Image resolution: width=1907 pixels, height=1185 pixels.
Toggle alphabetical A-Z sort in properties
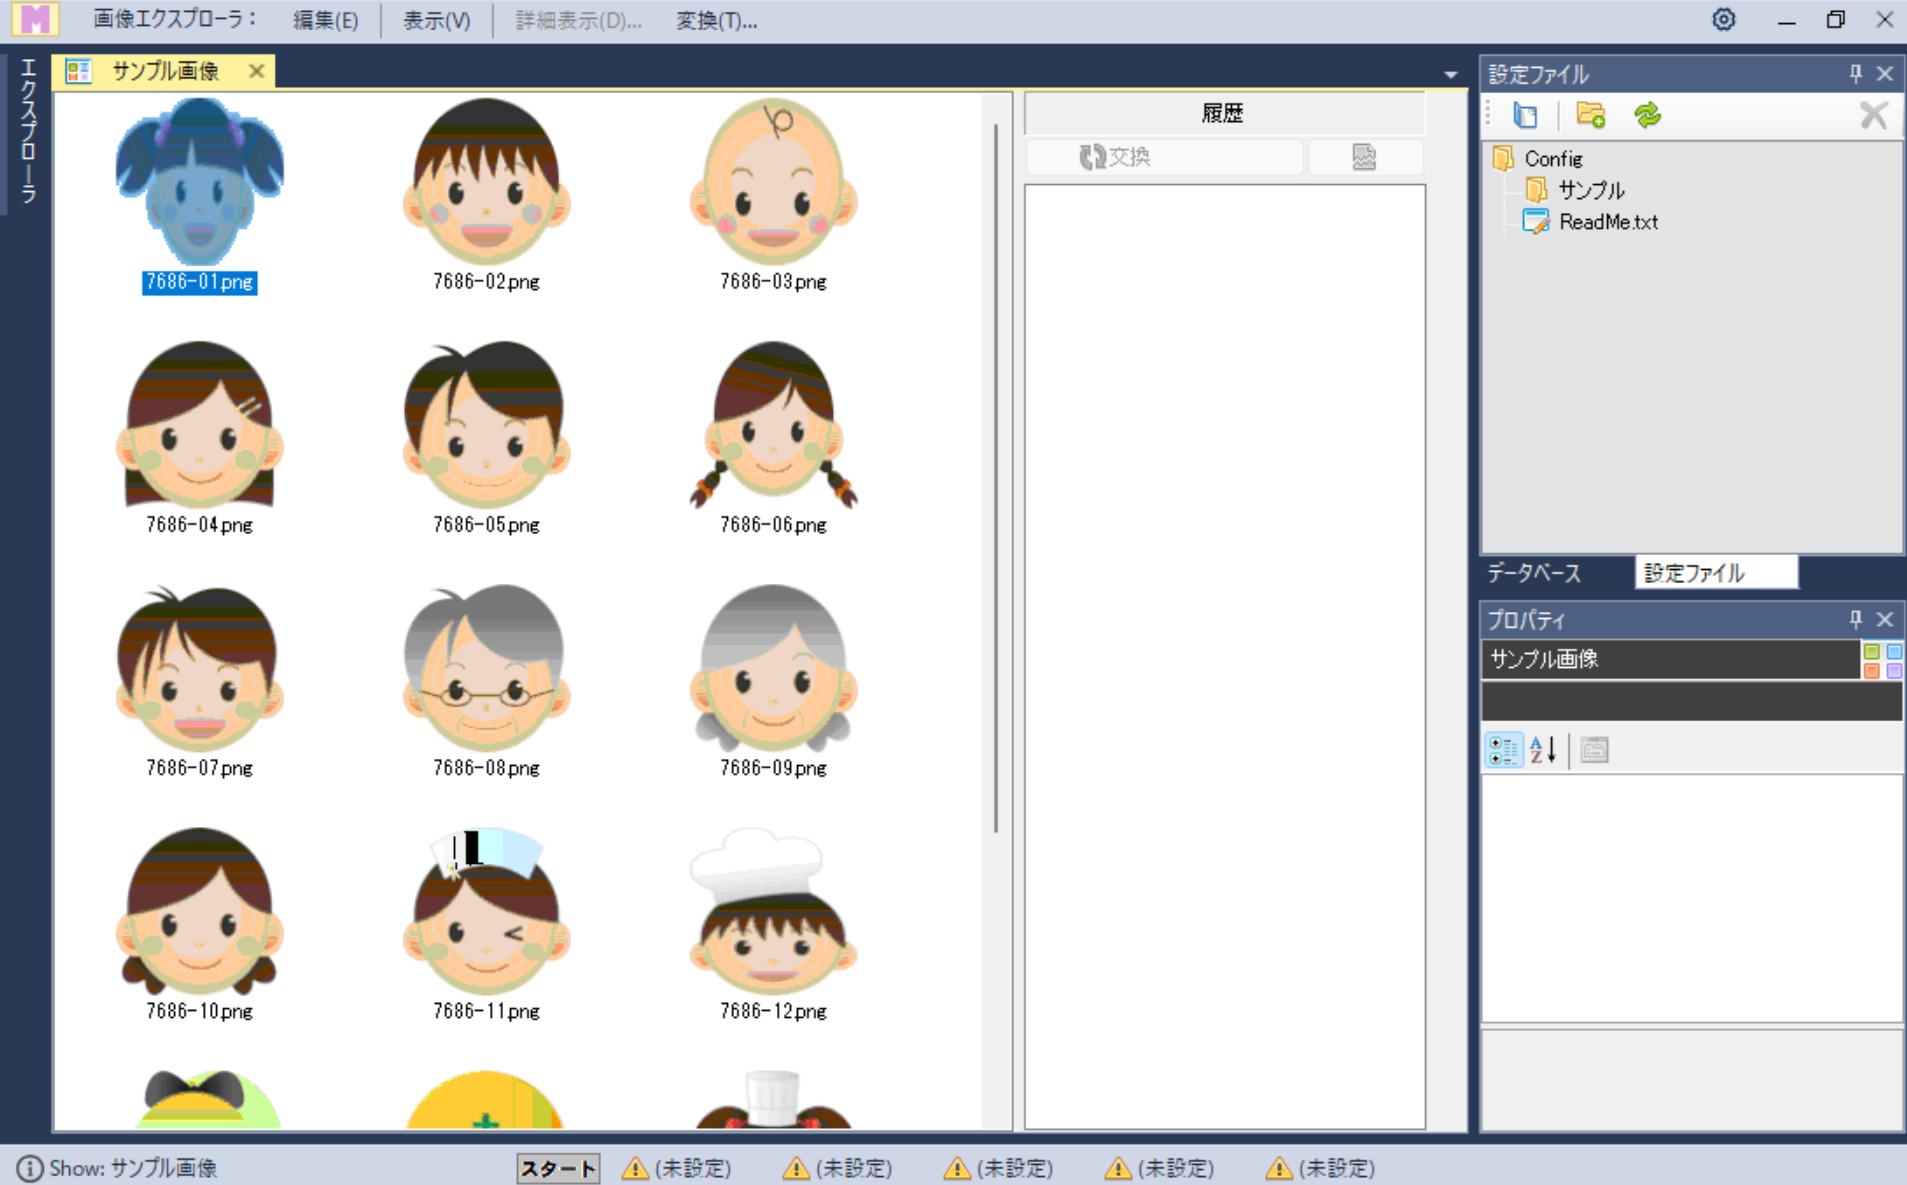point(1543,750)
